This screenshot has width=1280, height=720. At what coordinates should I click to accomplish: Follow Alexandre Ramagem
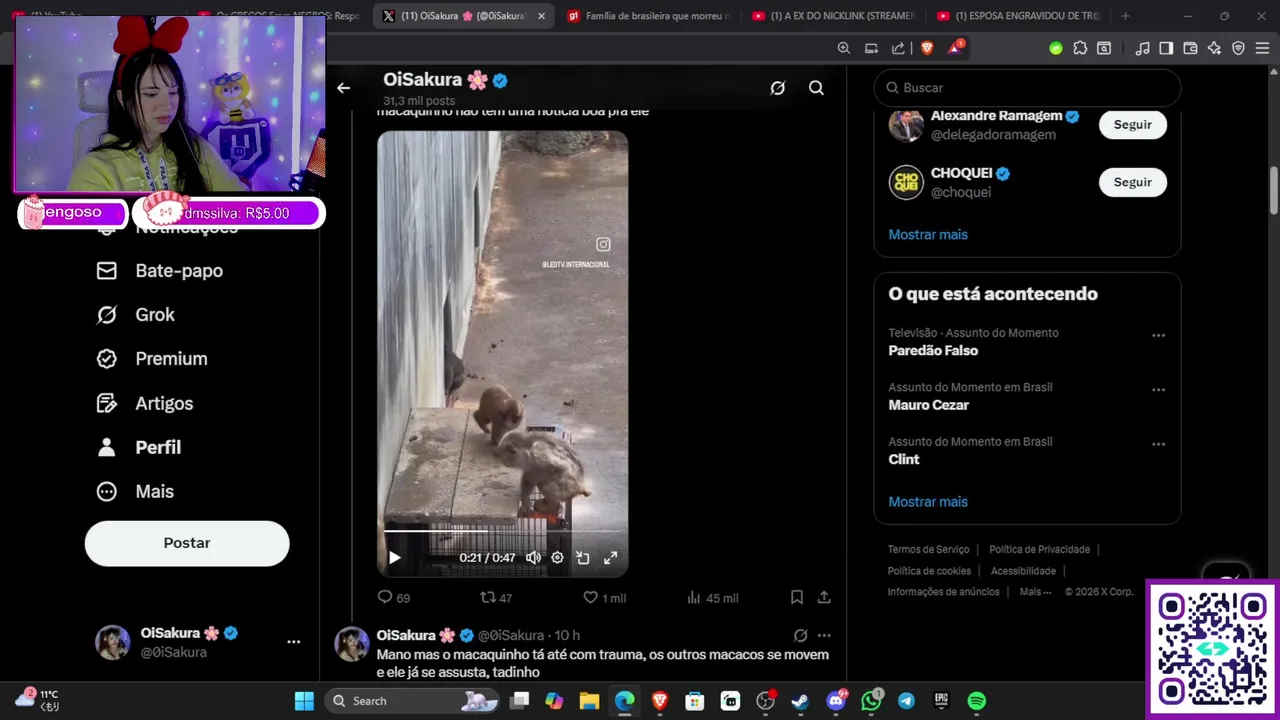(x=1133, y=125)
